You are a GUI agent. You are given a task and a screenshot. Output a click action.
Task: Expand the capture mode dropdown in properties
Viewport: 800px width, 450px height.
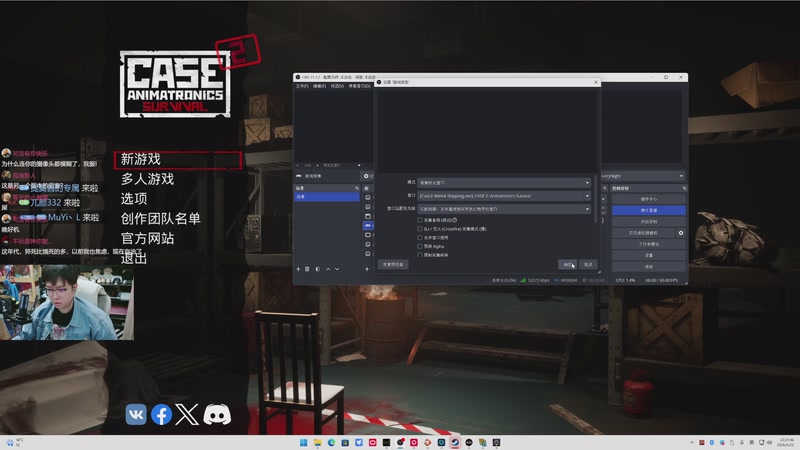point(504,183)
